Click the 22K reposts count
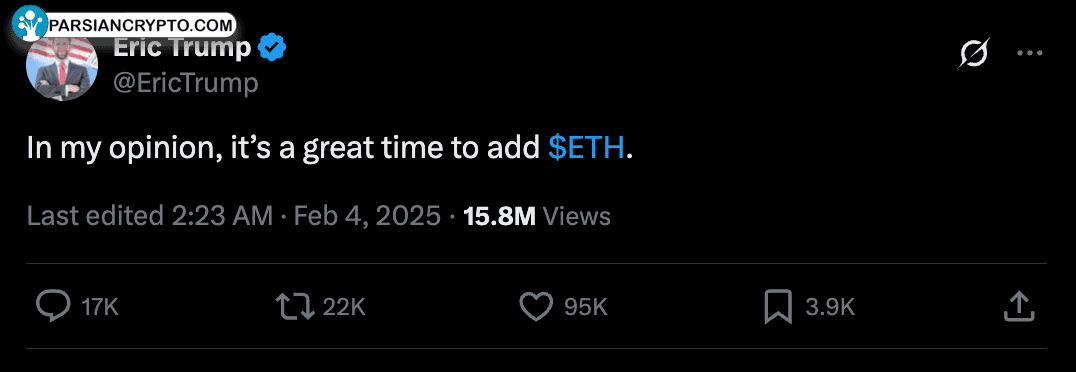The height and width of the screenshot is (372, 1076). tap(344, 307)
